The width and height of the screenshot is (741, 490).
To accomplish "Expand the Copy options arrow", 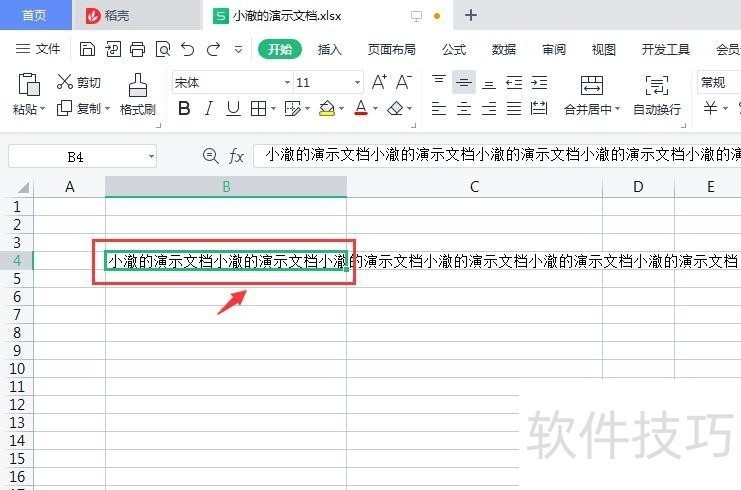I will tap(107, 109).
